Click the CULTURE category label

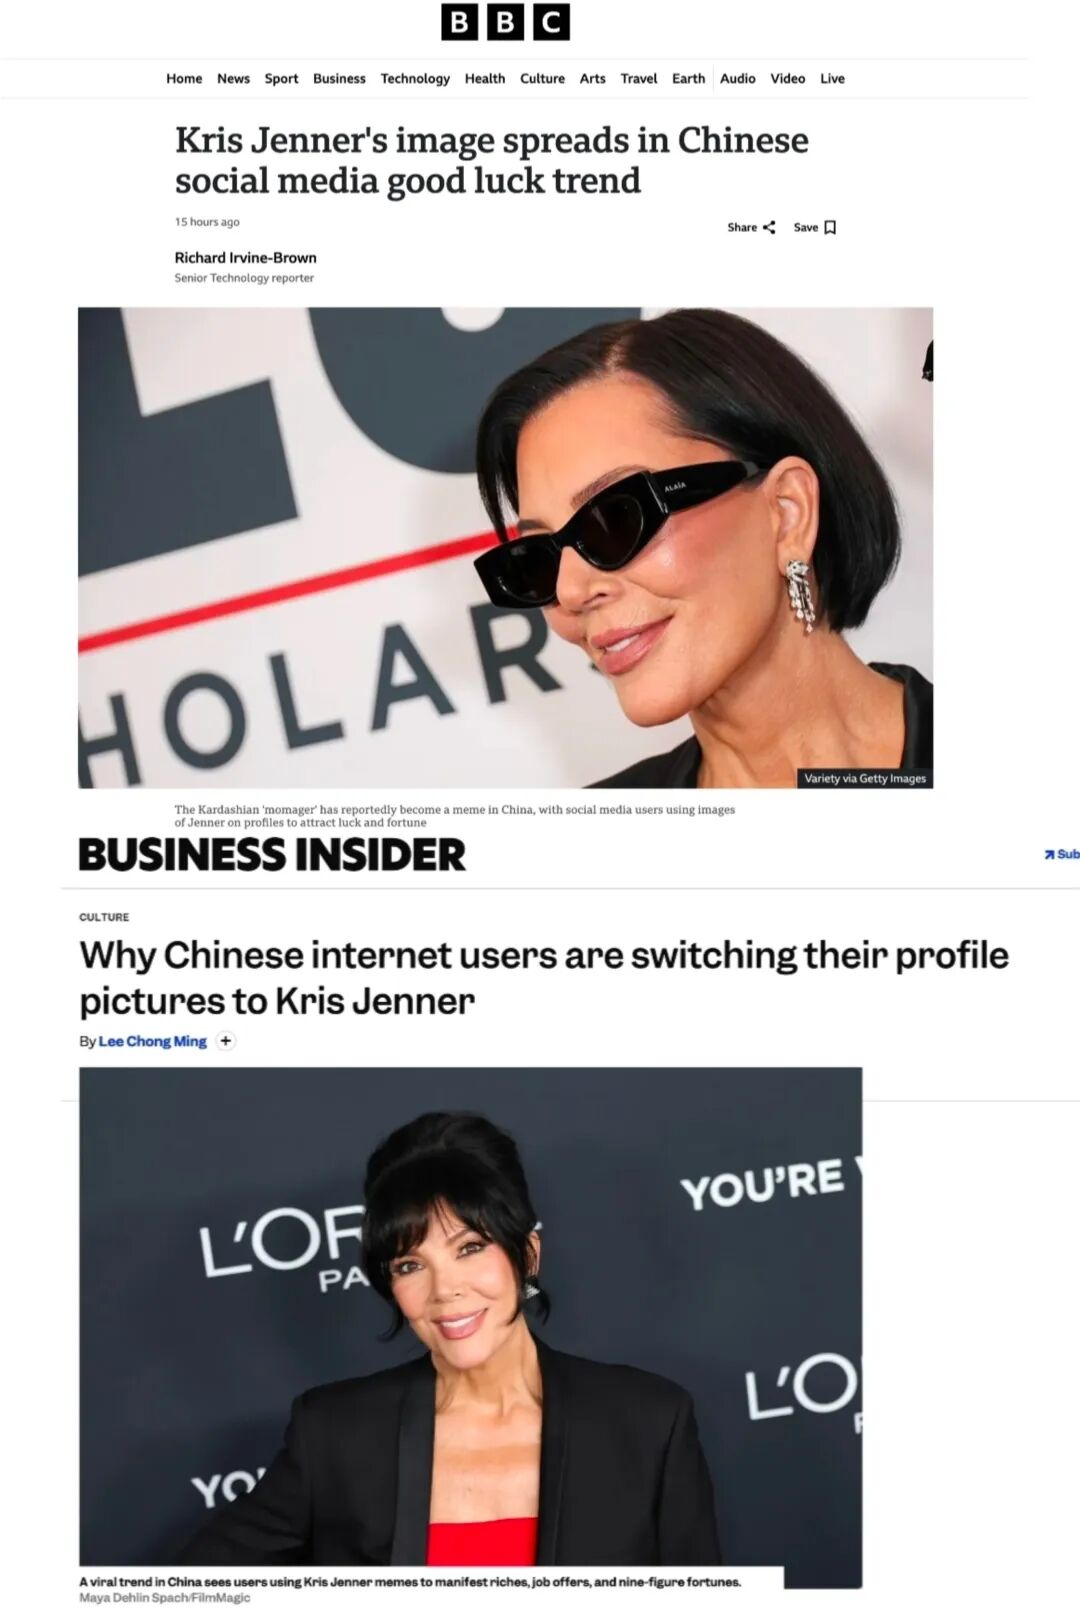[104, 917]
